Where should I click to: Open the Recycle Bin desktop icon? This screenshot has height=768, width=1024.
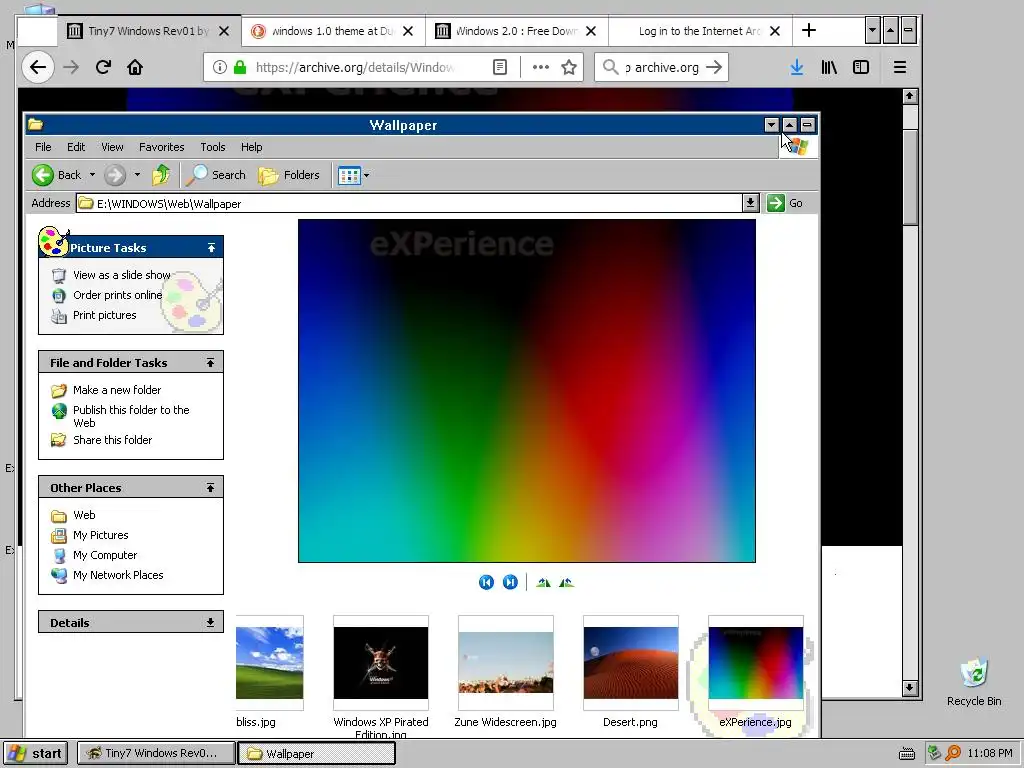pyautogui.click(x=974, y=682)
